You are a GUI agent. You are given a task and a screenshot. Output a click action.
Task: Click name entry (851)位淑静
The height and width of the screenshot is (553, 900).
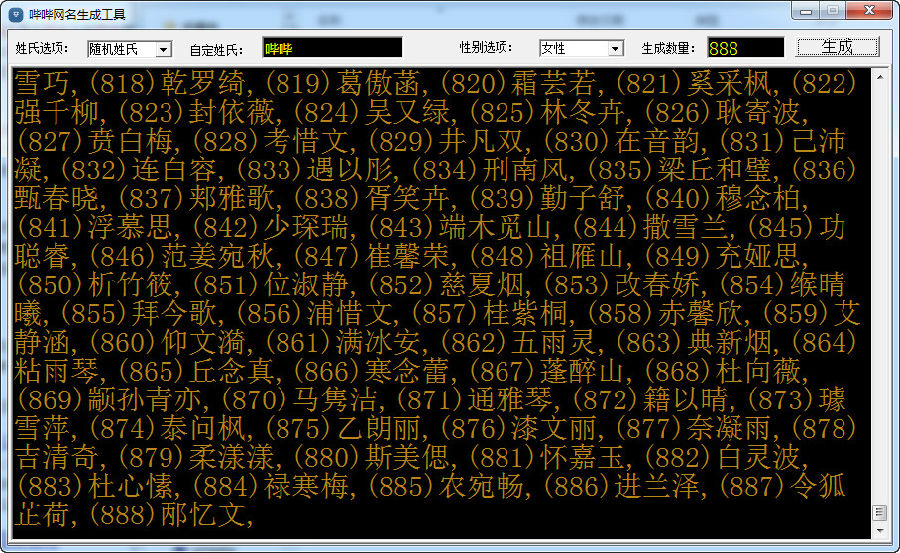point(271,285)
